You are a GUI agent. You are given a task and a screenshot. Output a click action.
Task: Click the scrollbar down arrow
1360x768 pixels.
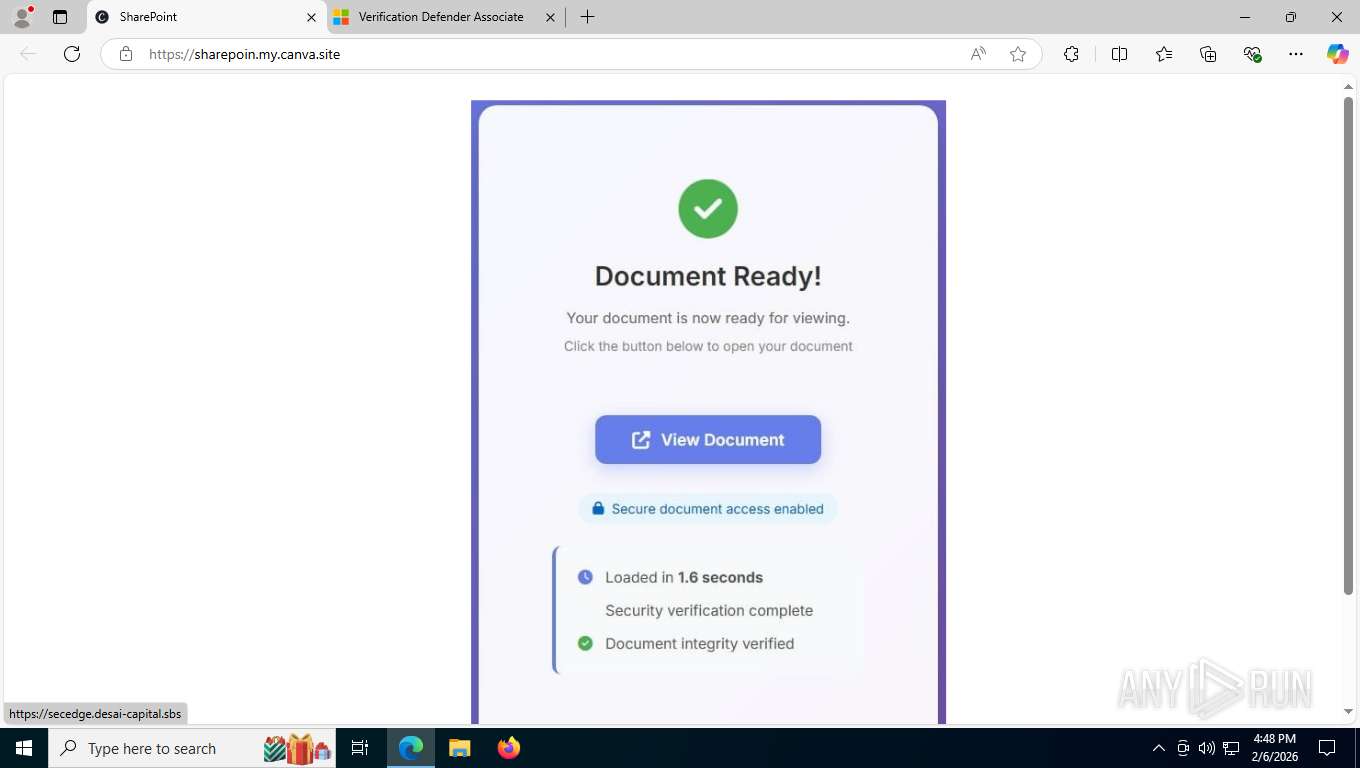click(1348, 711)
